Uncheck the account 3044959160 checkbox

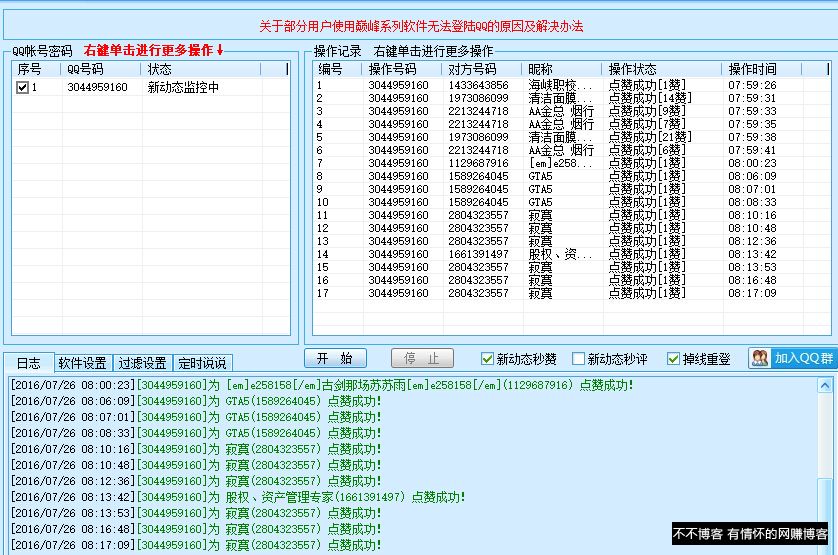[x=22, y=88]
